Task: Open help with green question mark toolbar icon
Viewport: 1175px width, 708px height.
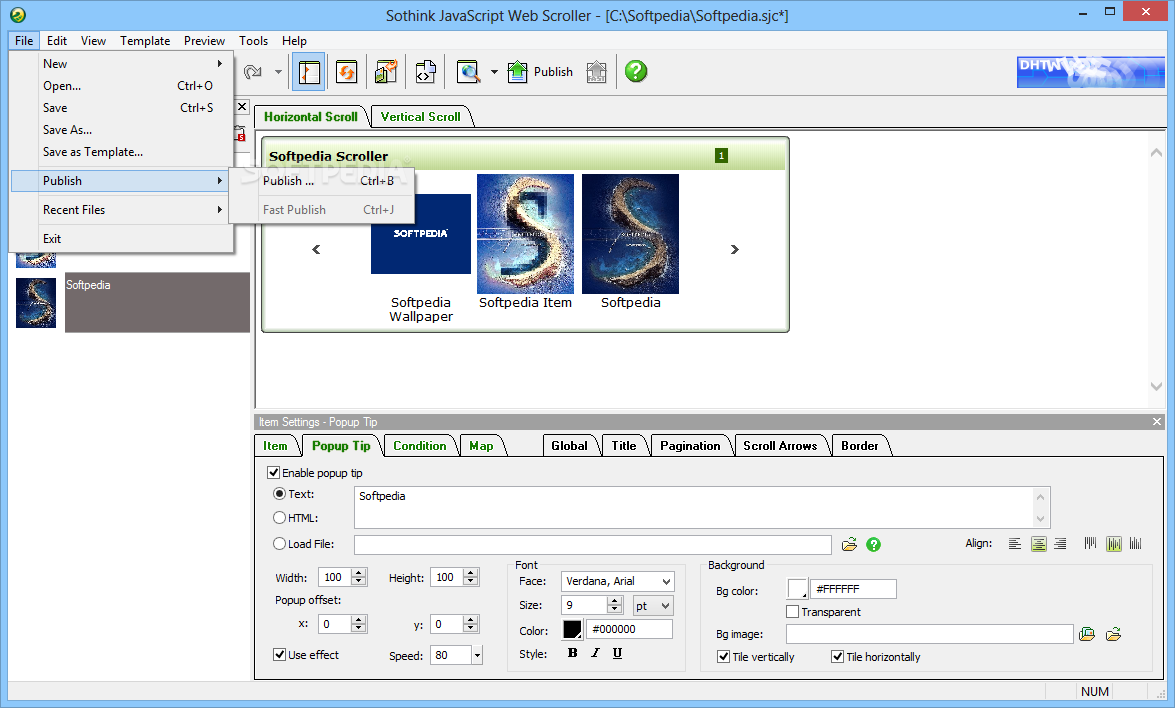Action: click(636, 72)
